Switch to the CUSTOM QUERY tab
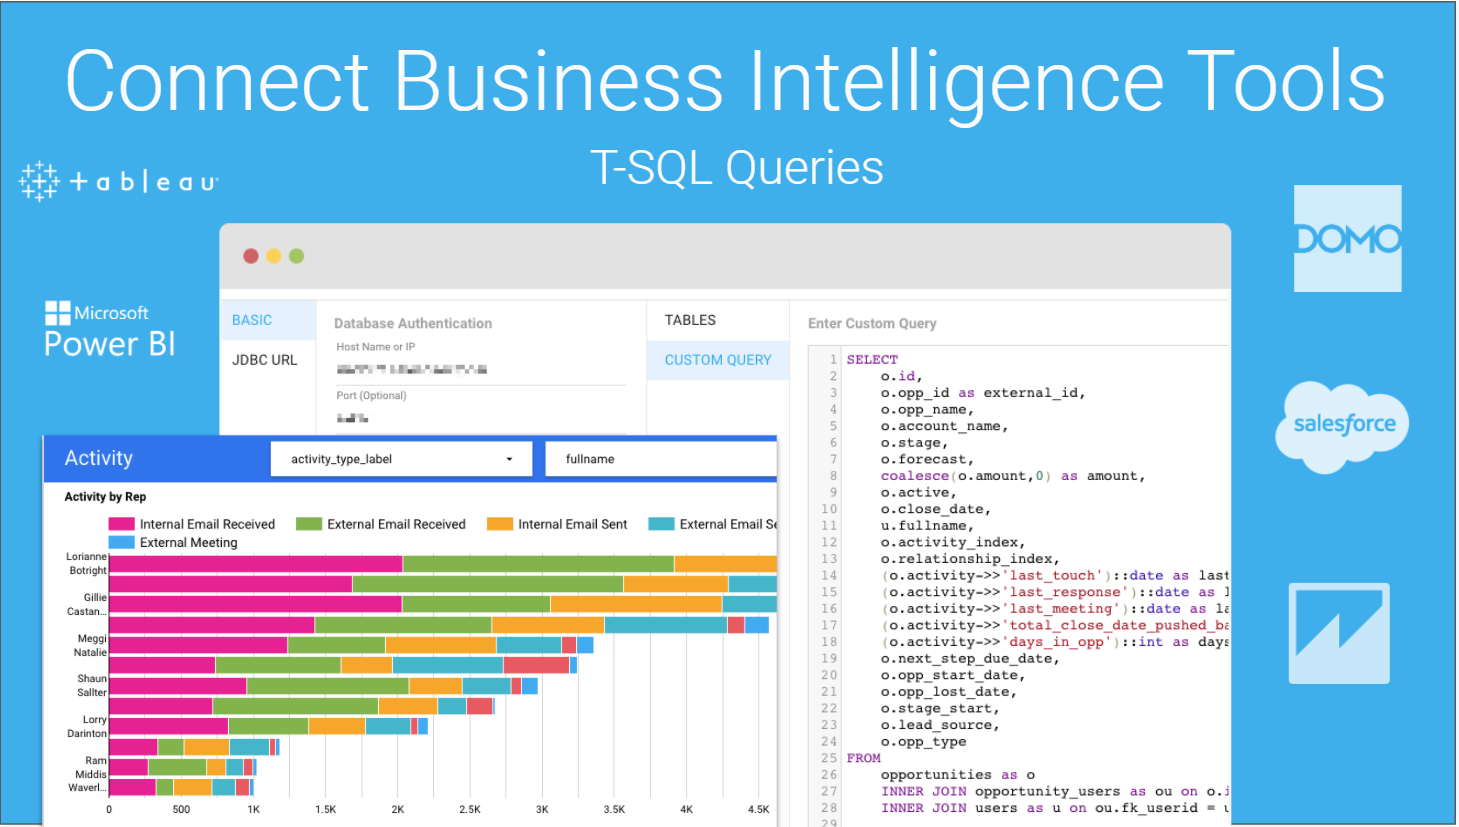Viewport: 1459px width, 827px height. click(x=718, y=360)
